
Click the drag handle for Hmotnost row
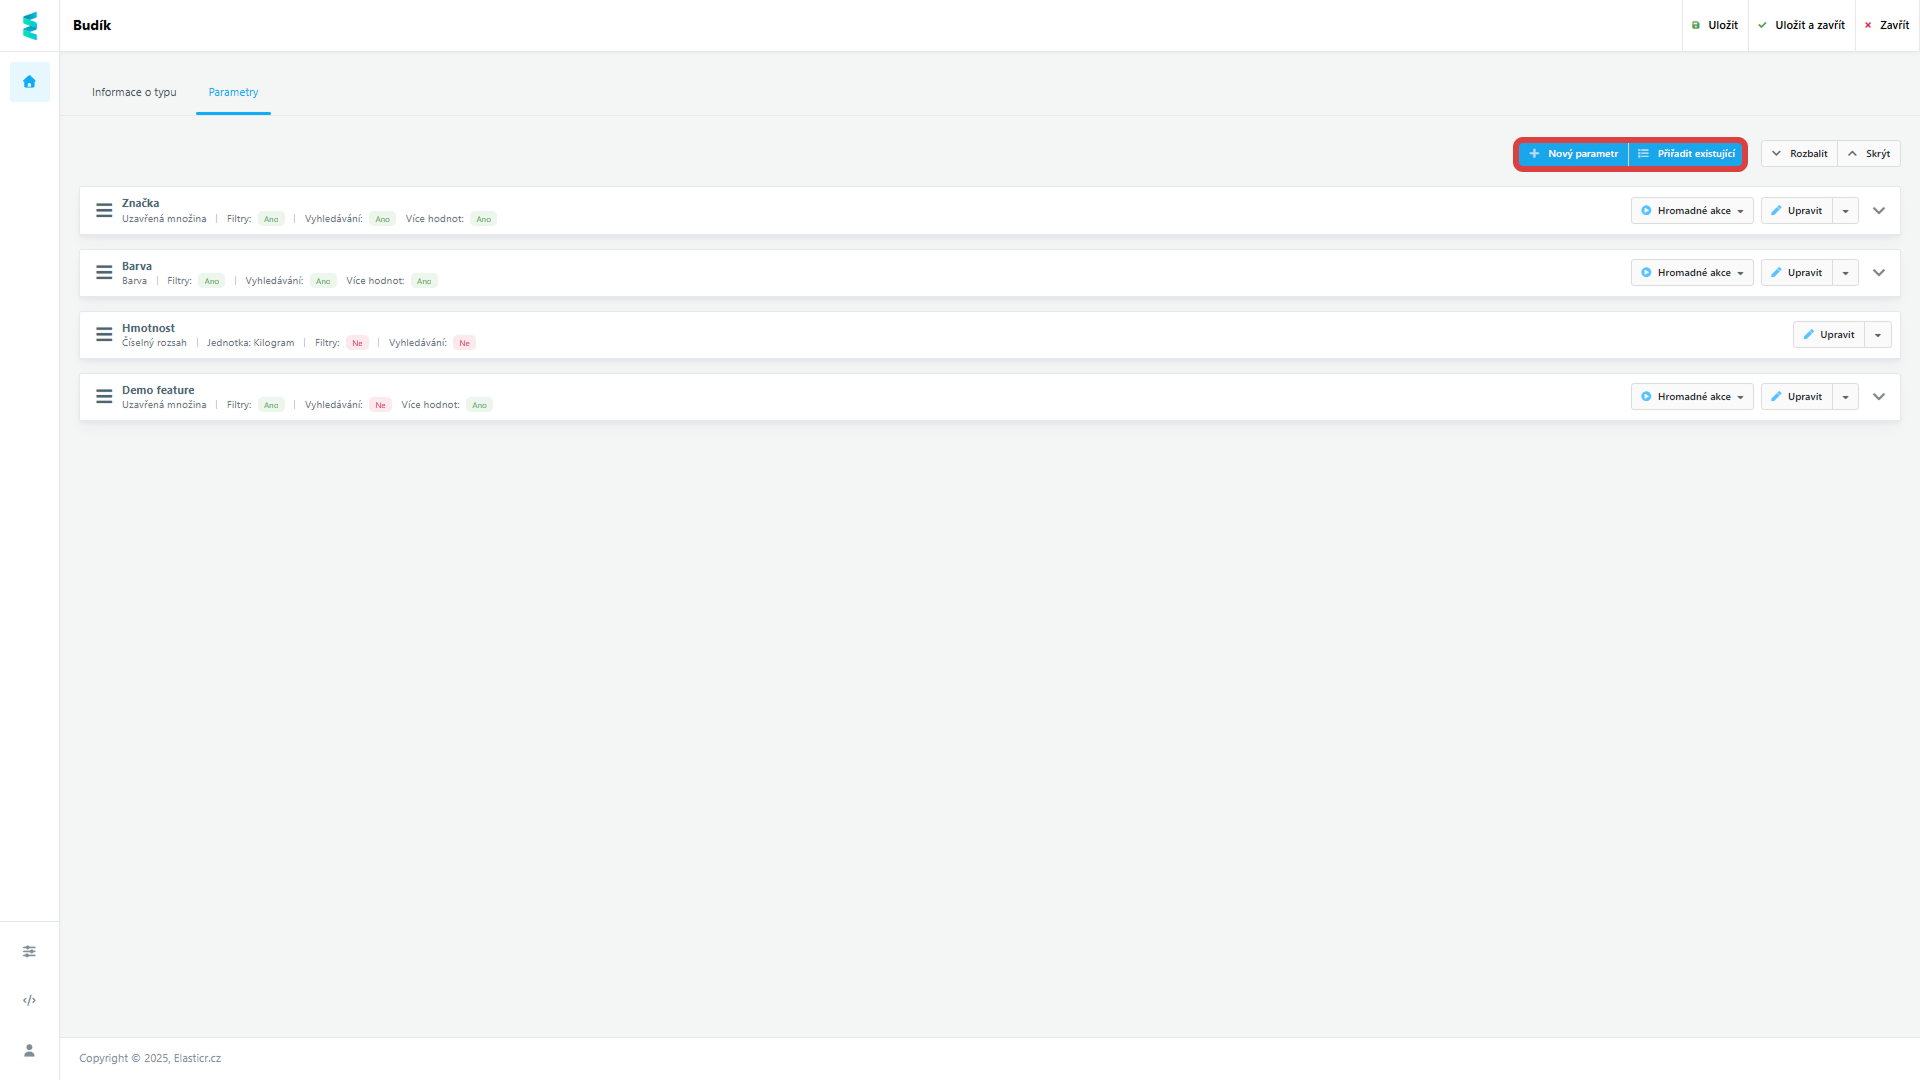104,334
